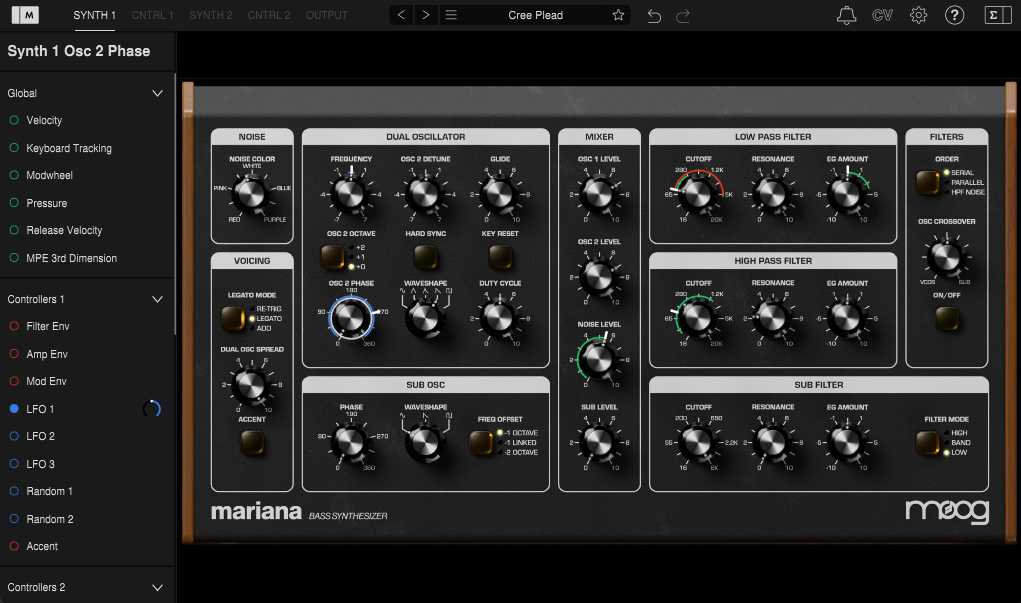
Task: Toggle the Accent button in Voicing
Action: coord(252,443)
